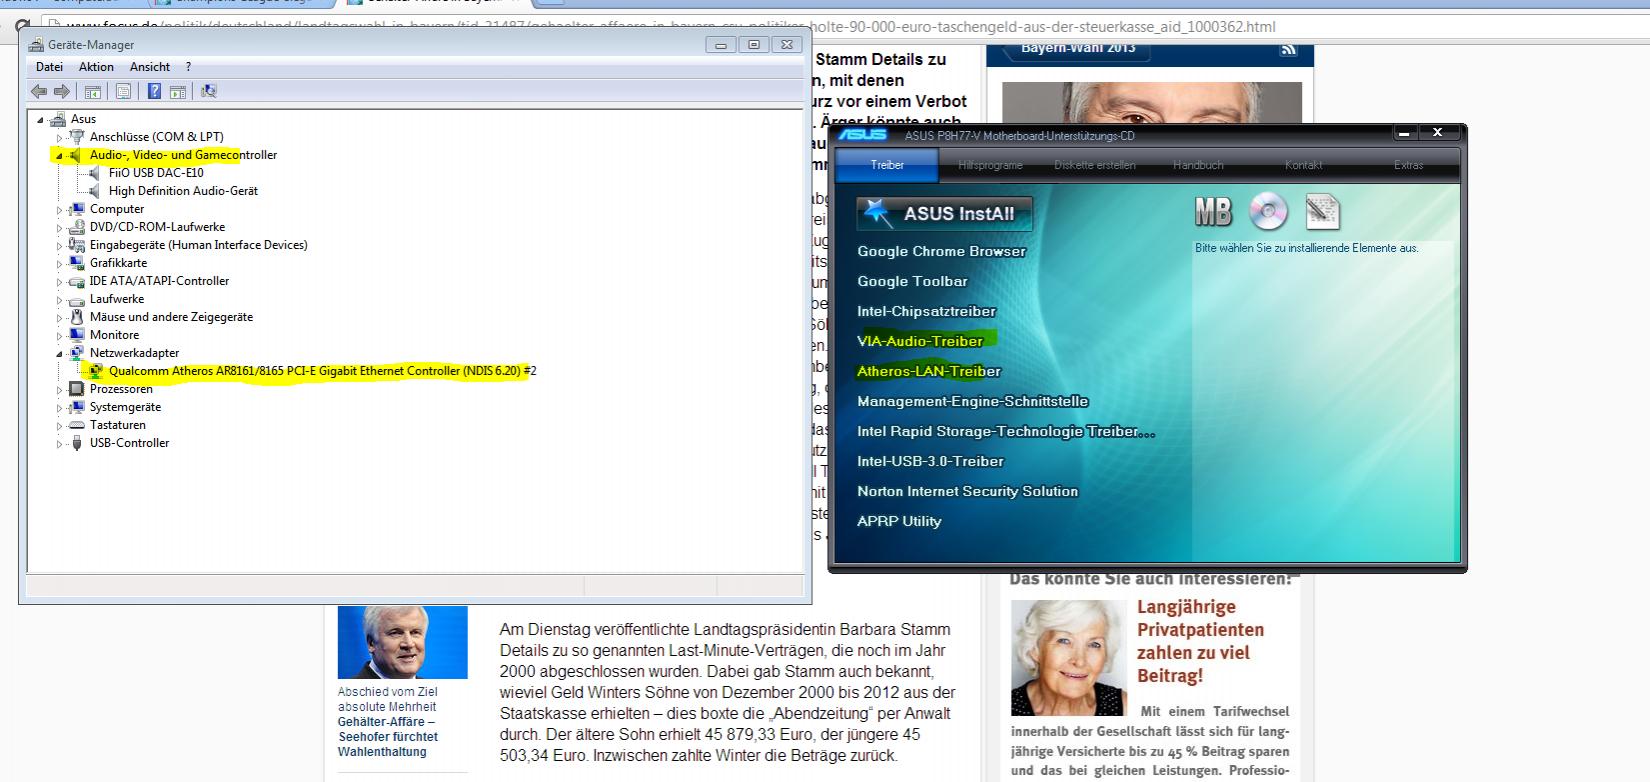Open the ? help menu in Geräte-Manager

click(188, 67)
